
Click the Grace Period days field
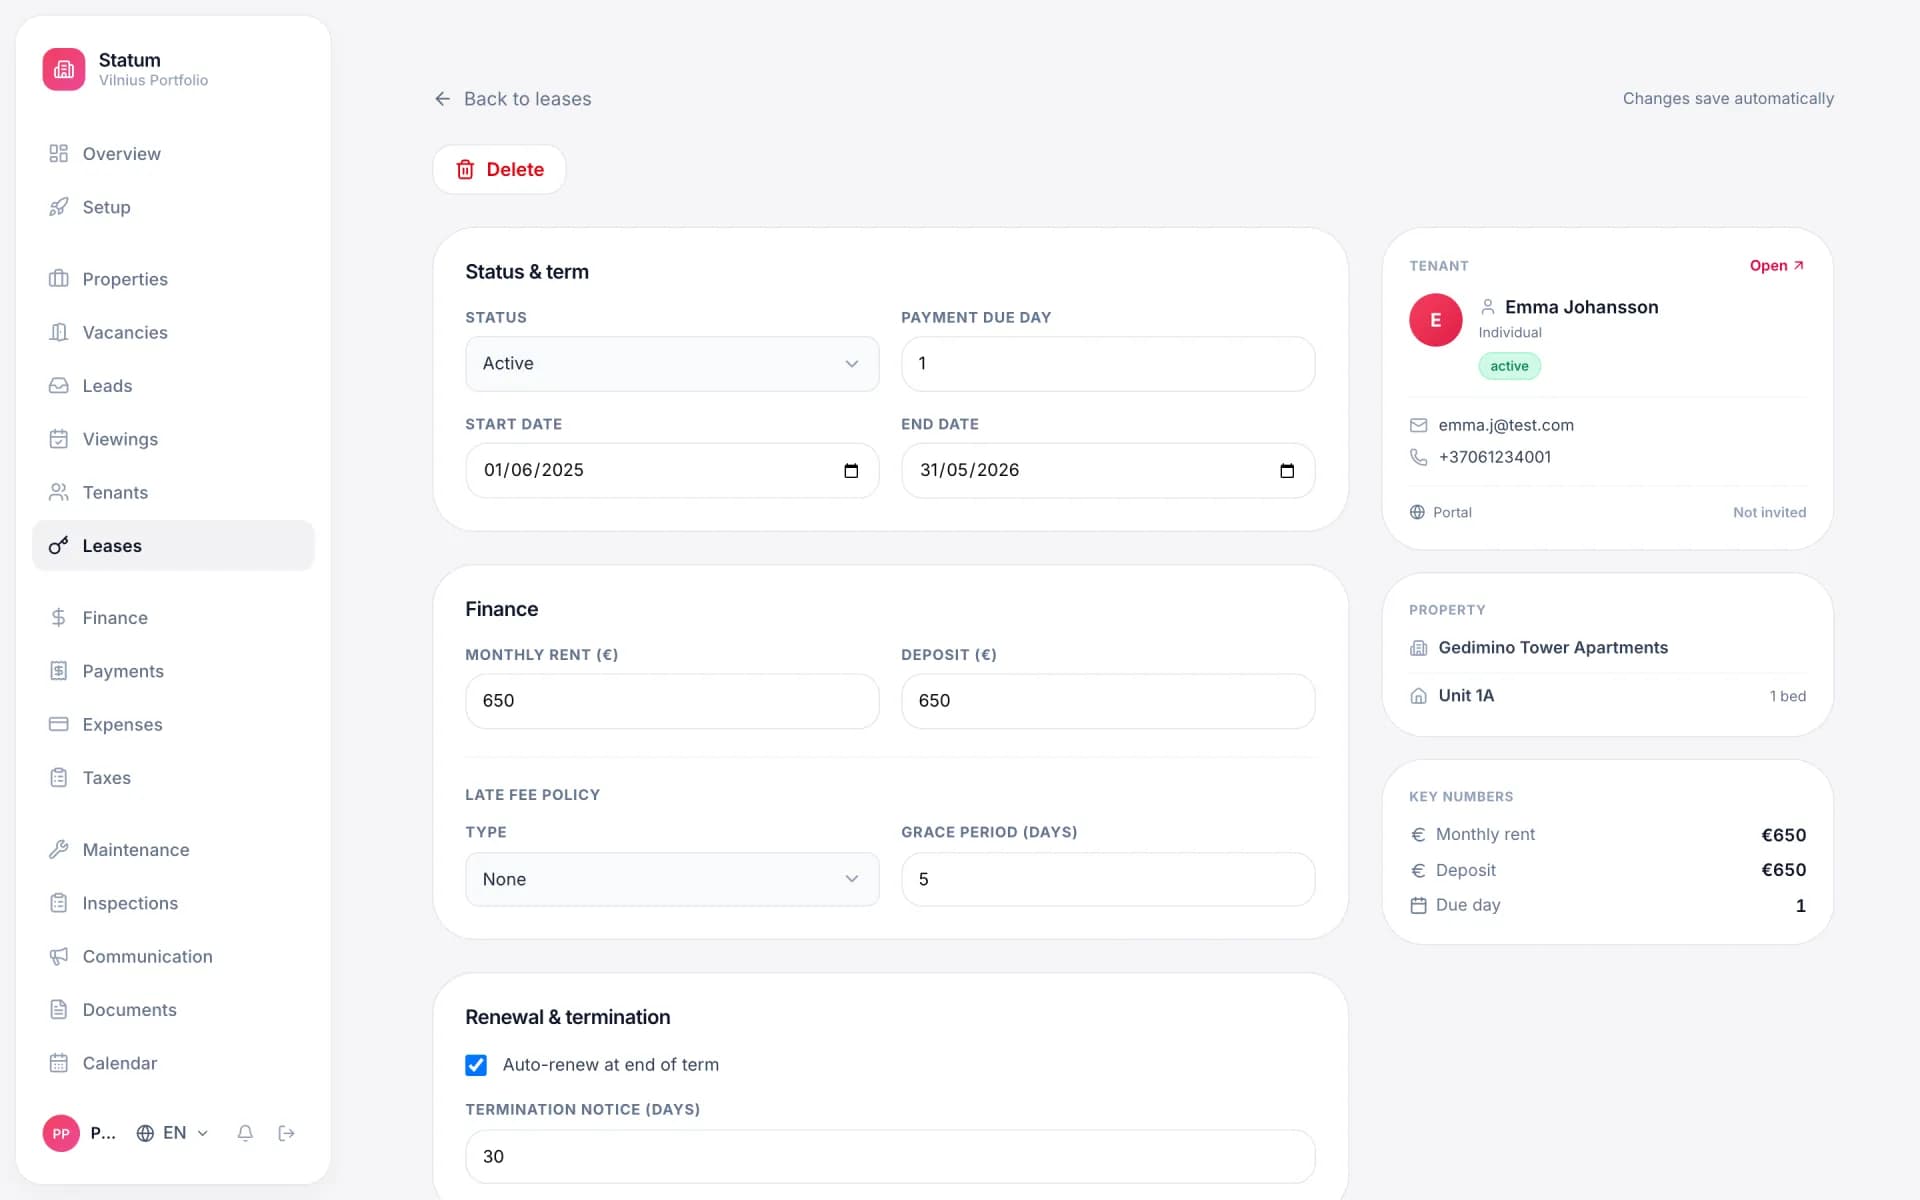pyautogui.click(x=1108, y=879)
